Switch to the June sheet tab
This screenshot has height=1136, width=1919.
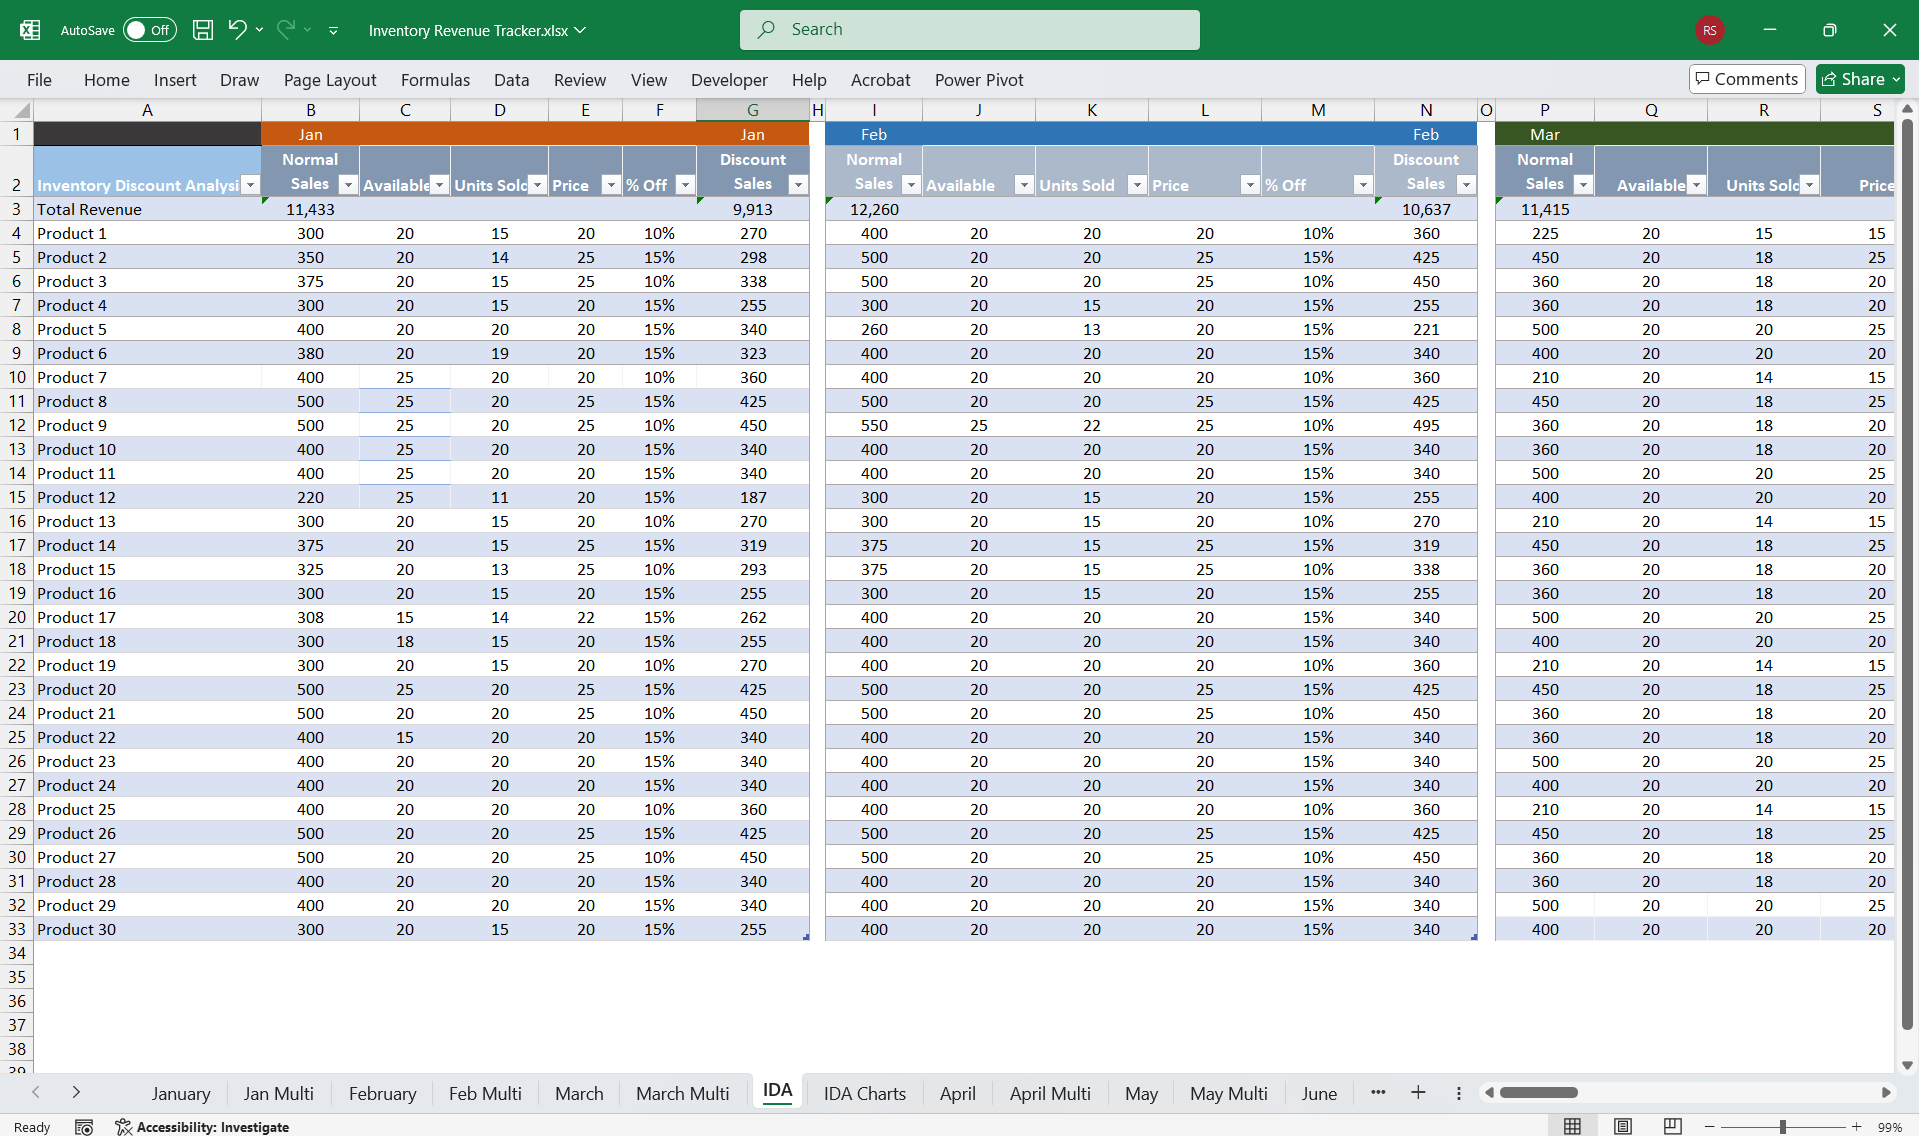coord(1319,1093)
